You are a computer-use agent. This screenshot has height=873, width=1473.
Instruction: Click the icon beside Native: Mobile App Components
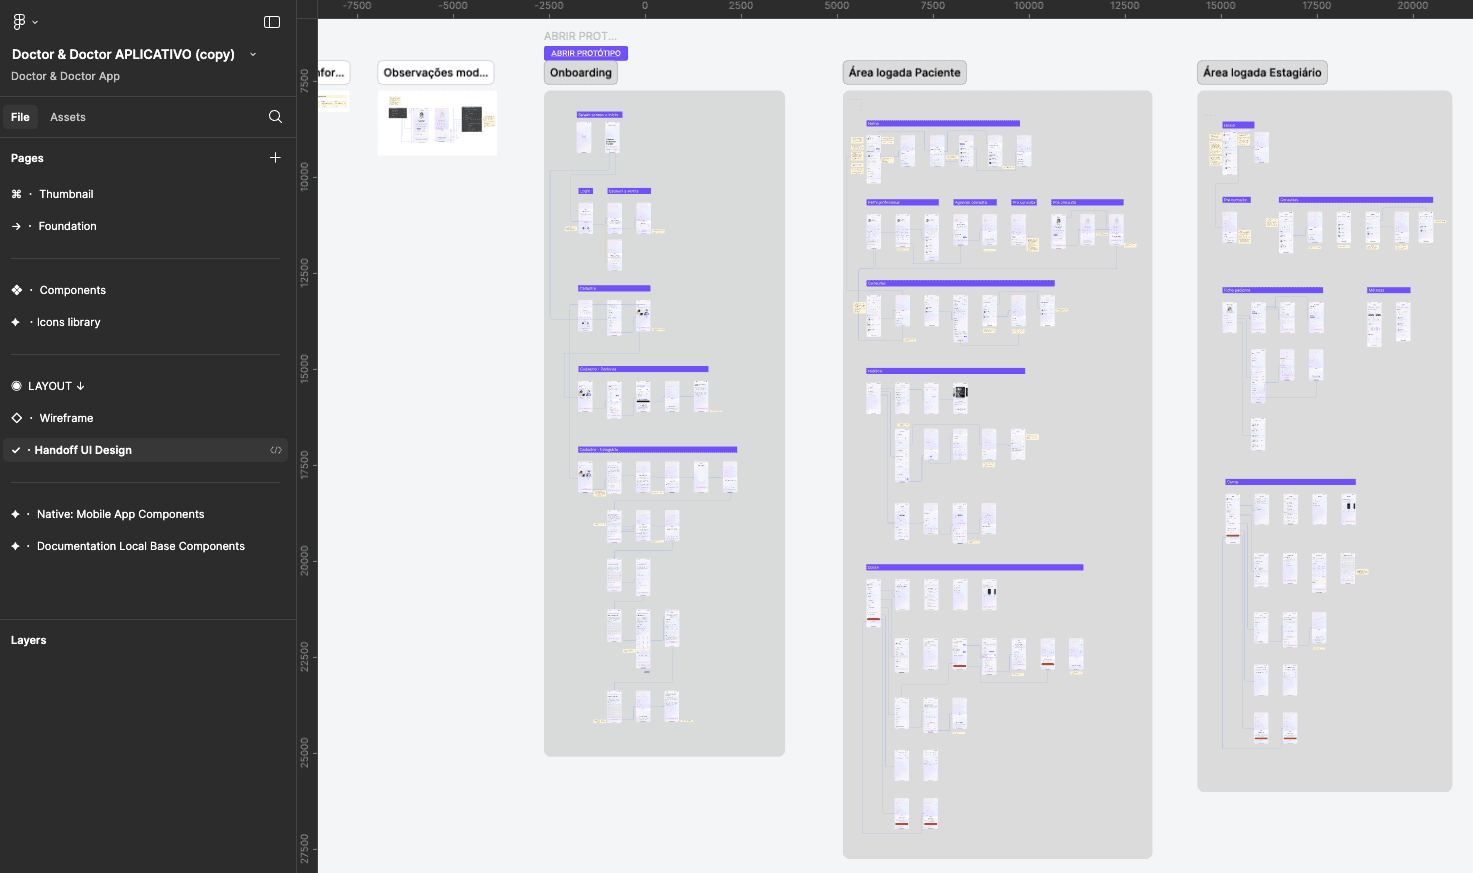15,513
